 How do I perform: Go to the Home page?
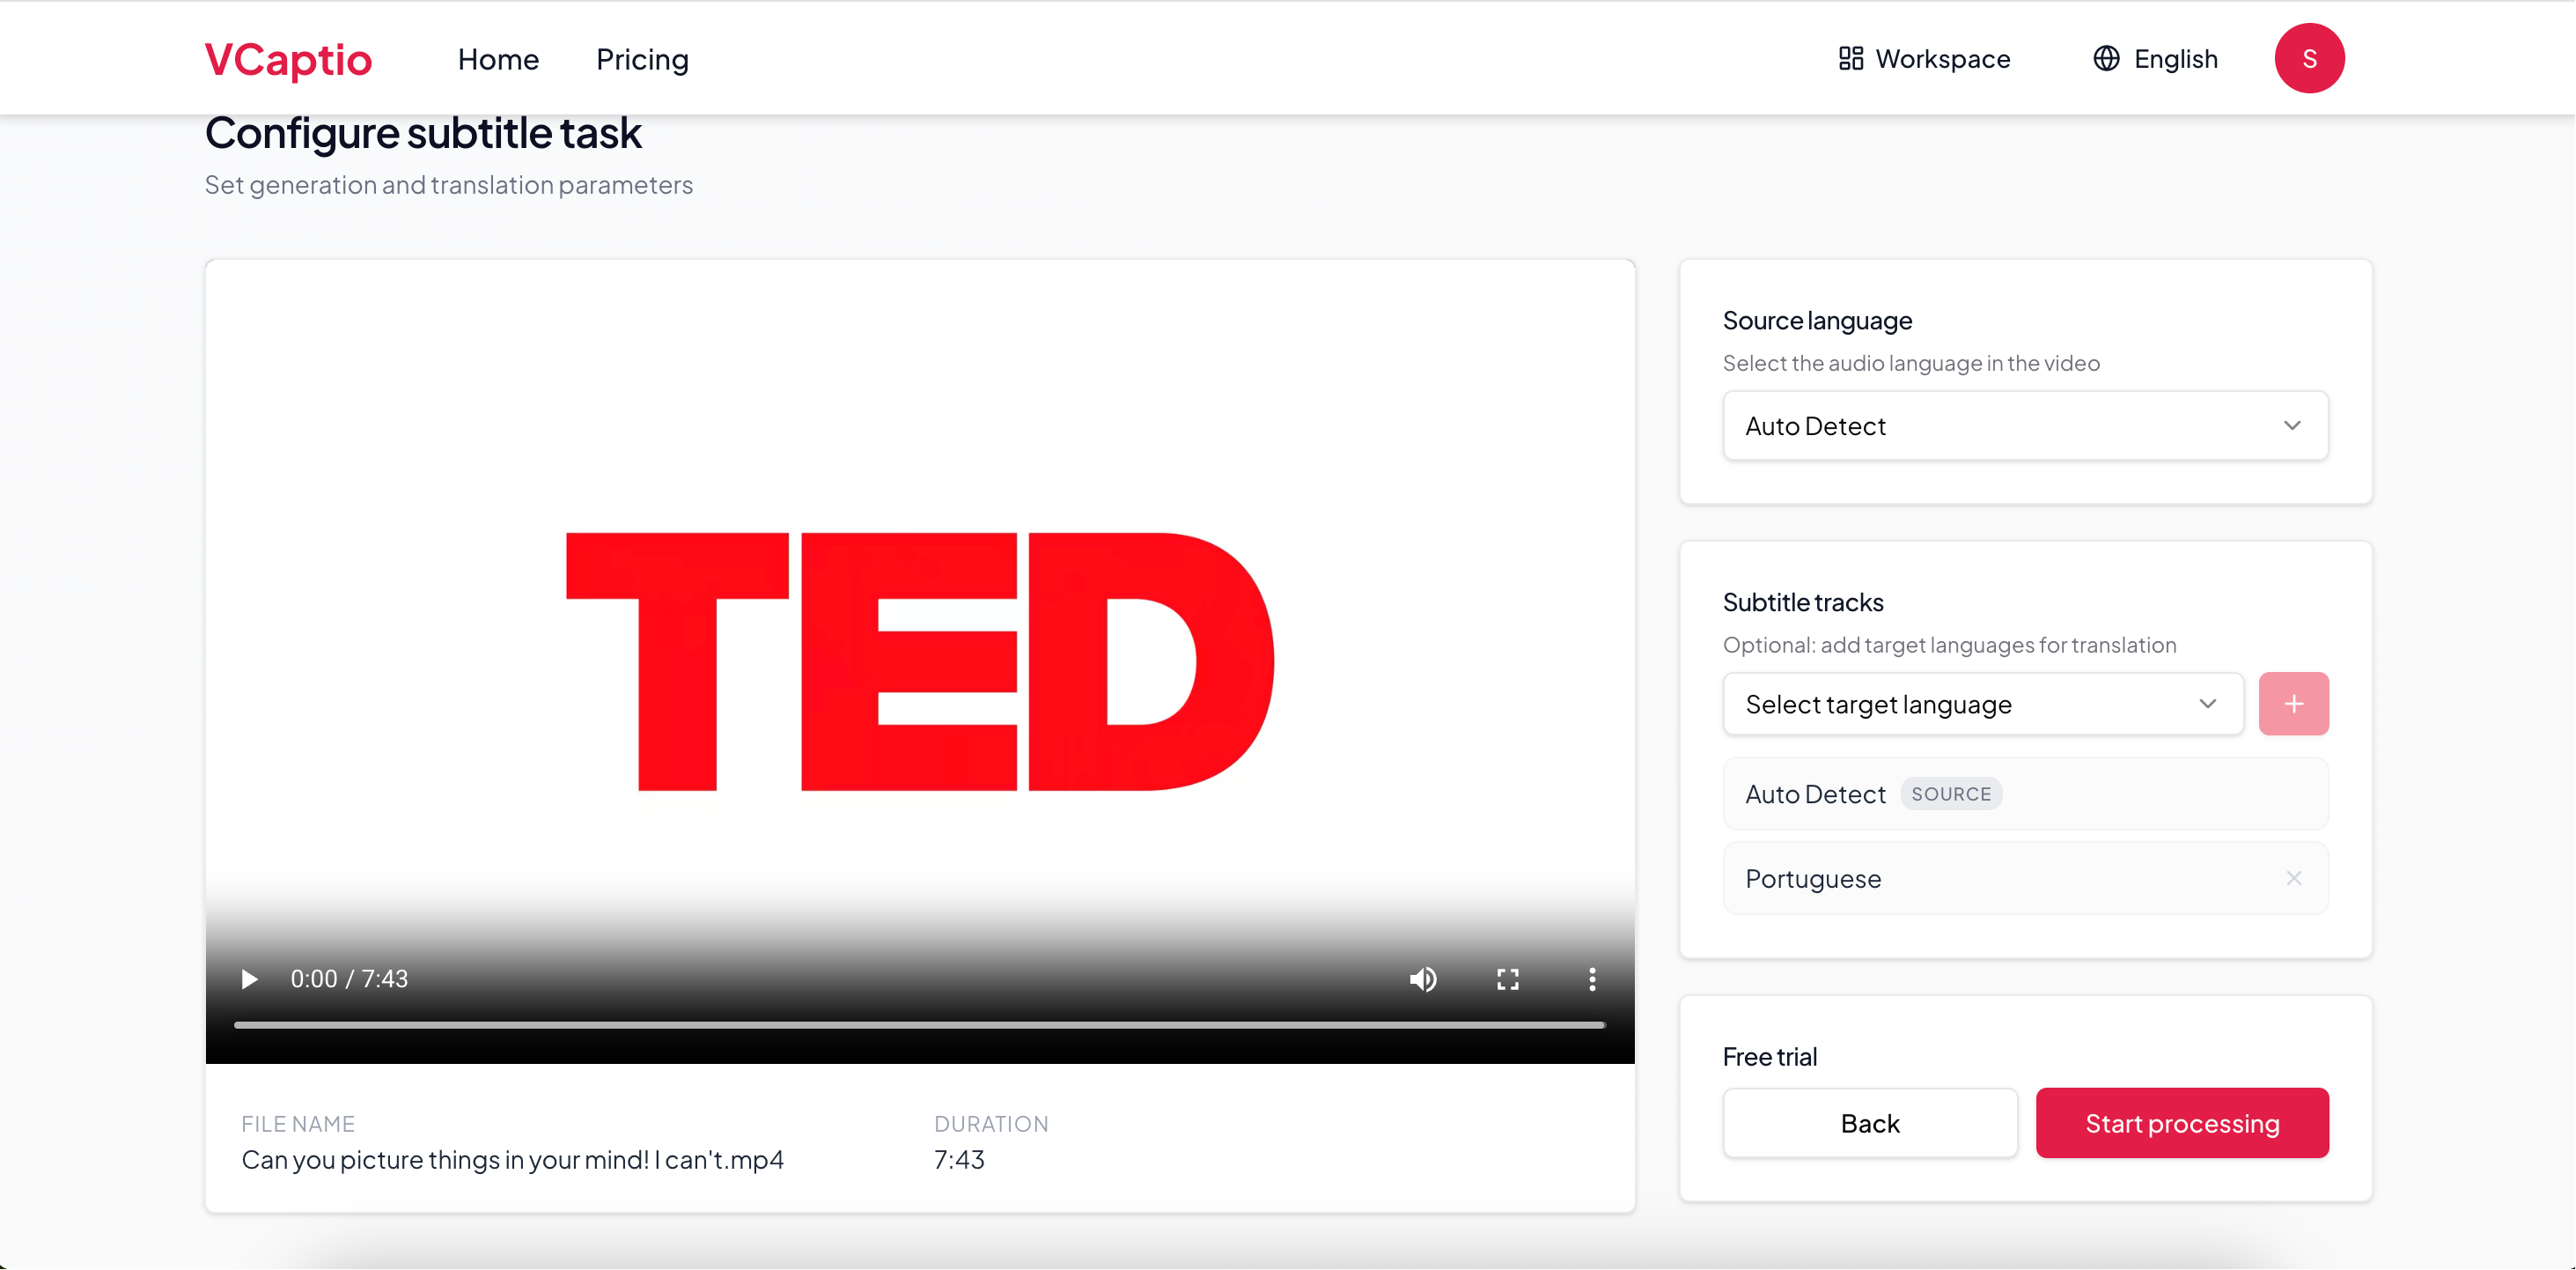[498, 58]
